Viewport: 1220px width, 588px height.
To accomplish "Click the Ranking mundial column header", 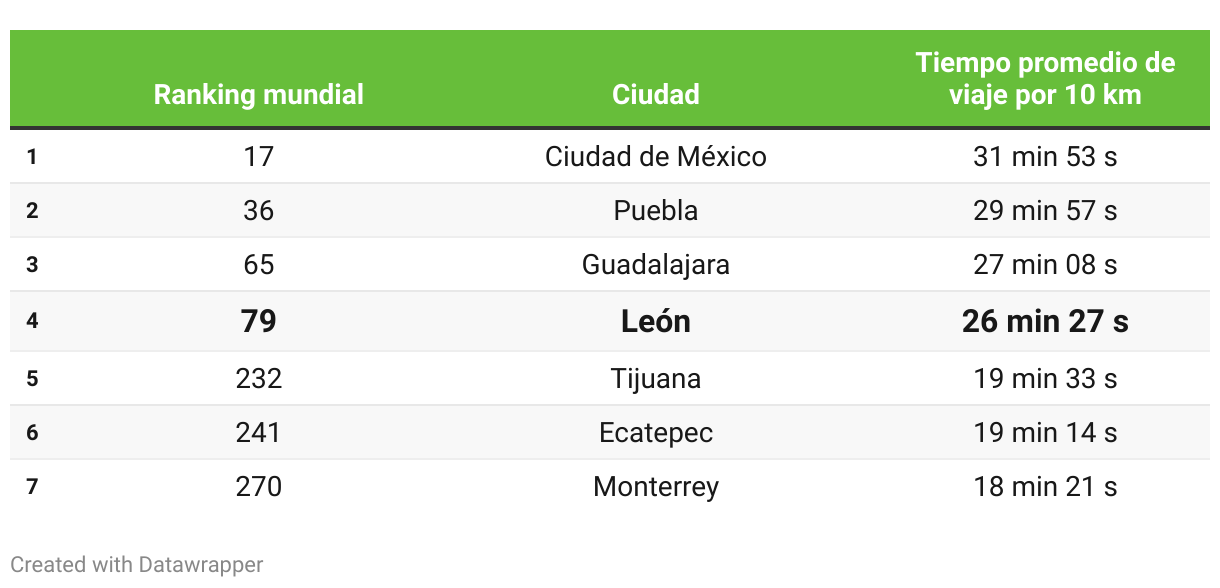I will 258,95.
